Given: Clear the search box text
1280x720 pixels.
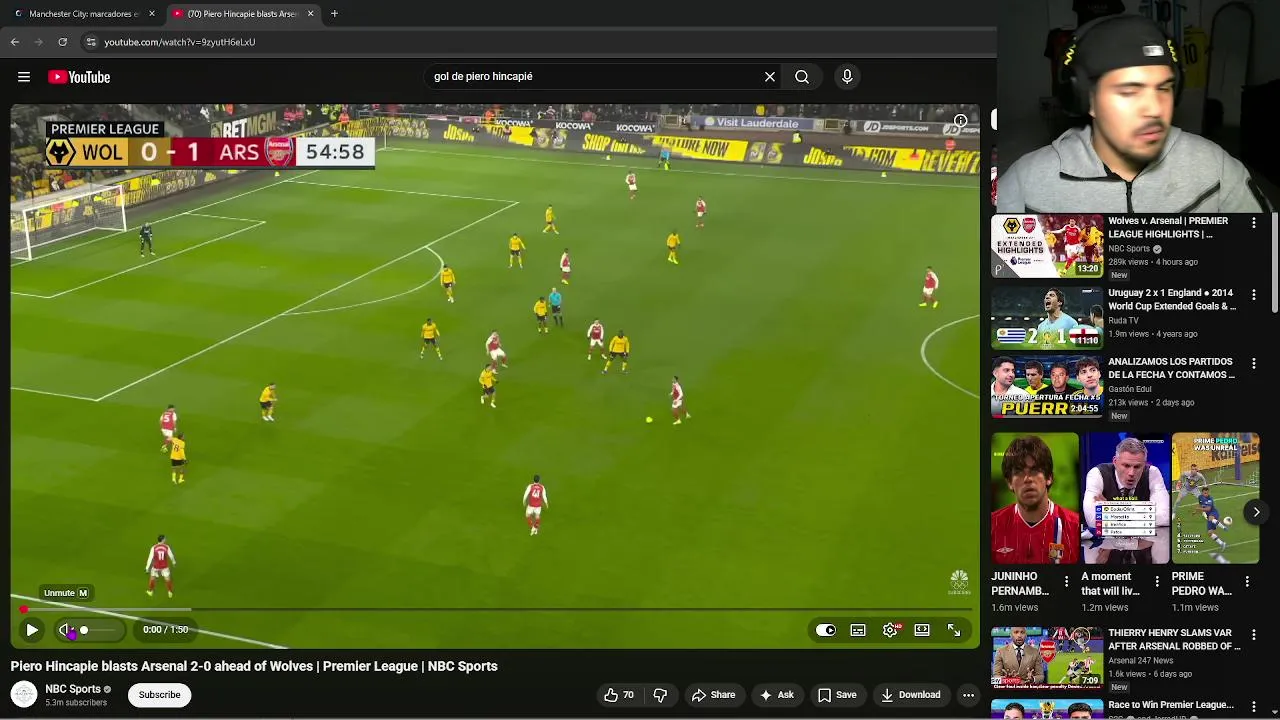Looking at the screenshot, I should tap(770, 76).
